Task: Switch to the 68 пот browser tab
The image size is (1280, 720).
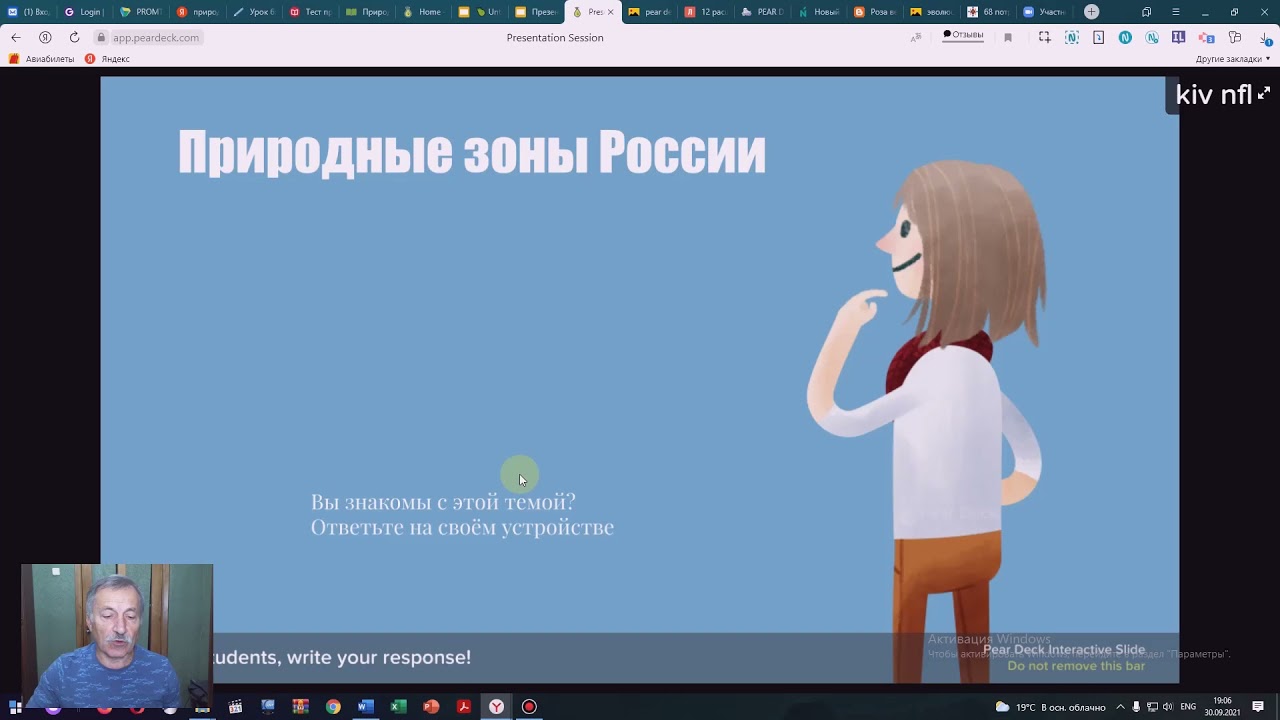Action: point(989,12)
